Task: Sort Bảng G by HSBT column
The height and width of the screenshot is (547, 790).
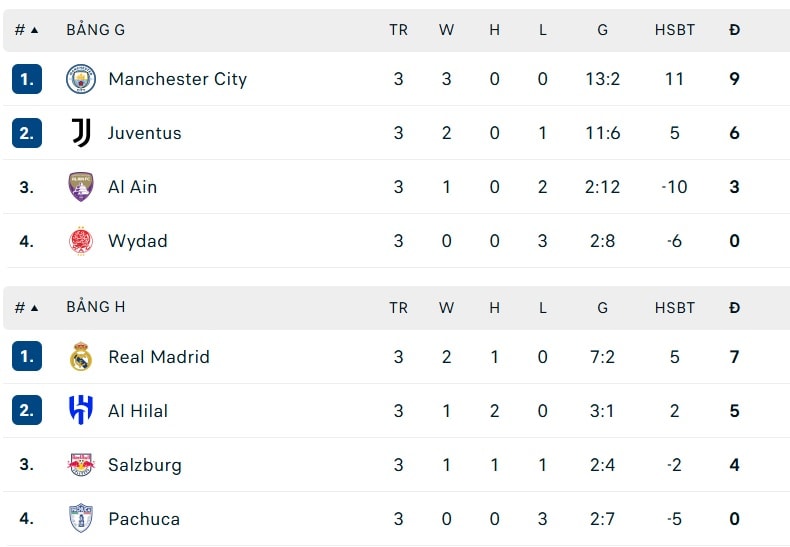Action: click(675, 30)
